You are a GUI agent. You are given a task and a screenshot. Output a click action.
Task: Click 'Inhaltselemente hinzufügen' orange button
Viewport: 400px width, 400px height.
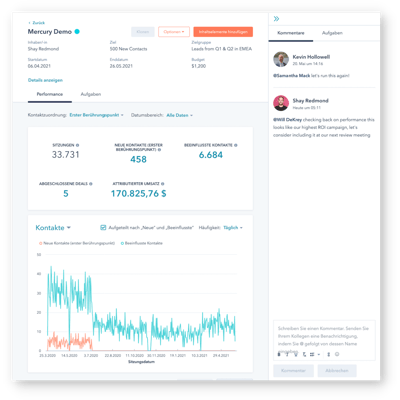point(223,32)
